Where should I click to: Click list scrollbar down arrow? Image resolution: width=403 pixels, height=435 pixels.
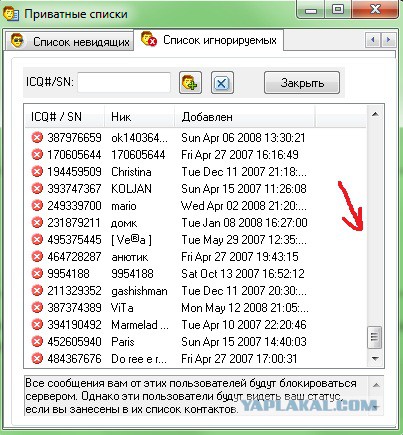(375, 359)
